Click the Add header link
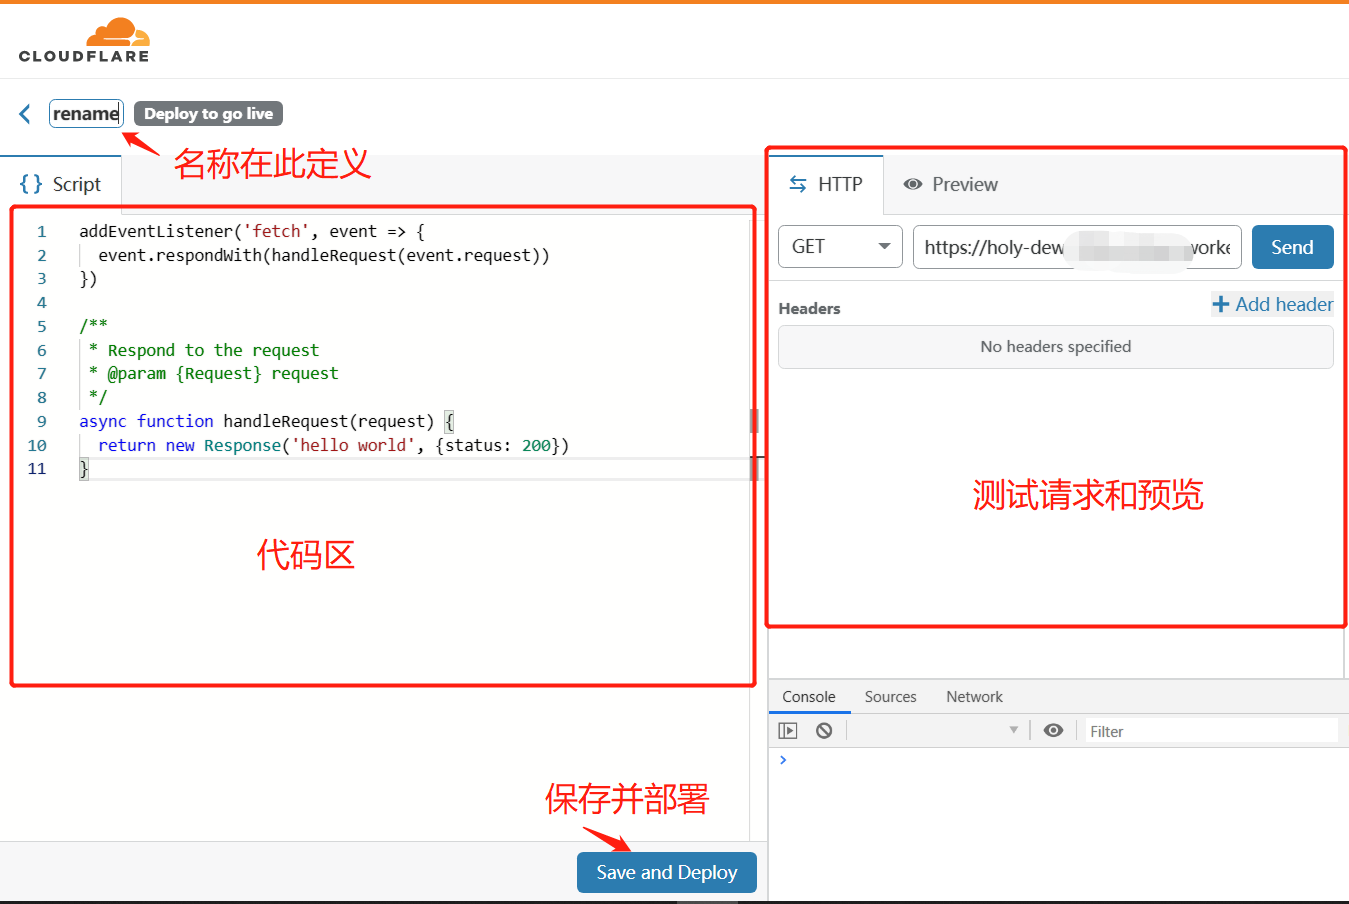The width and height of the screenshot is (1349, 904). tap(1272, 304)
